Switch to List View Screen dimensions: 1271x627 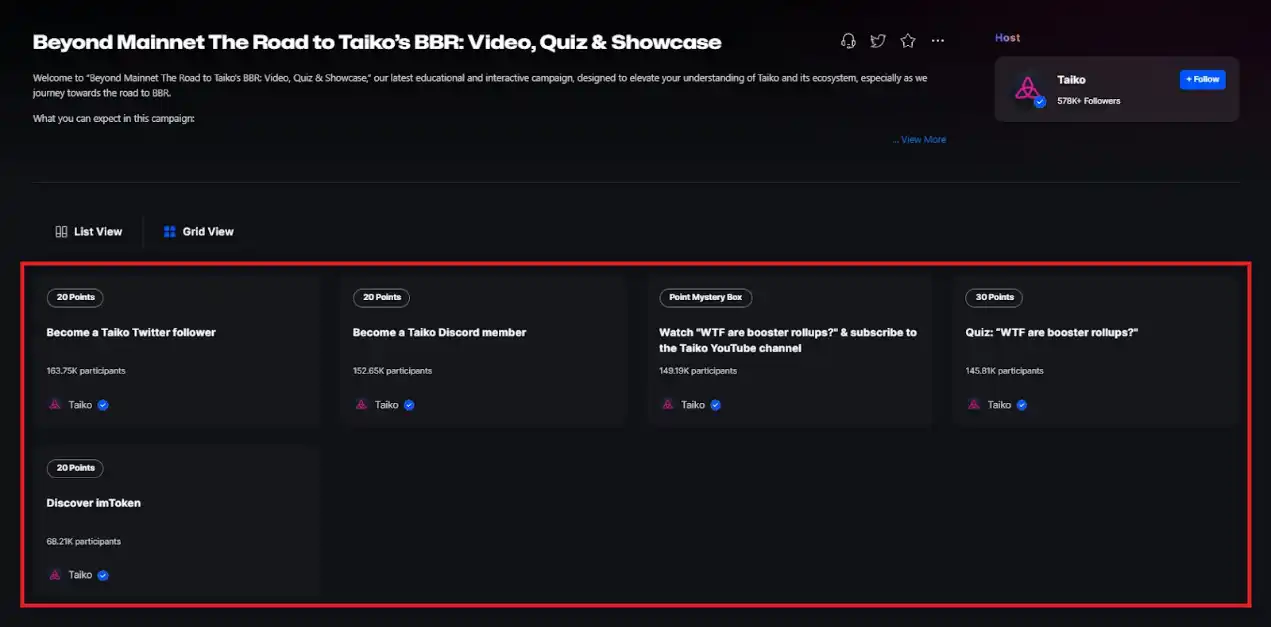click(x=97, y=232)
